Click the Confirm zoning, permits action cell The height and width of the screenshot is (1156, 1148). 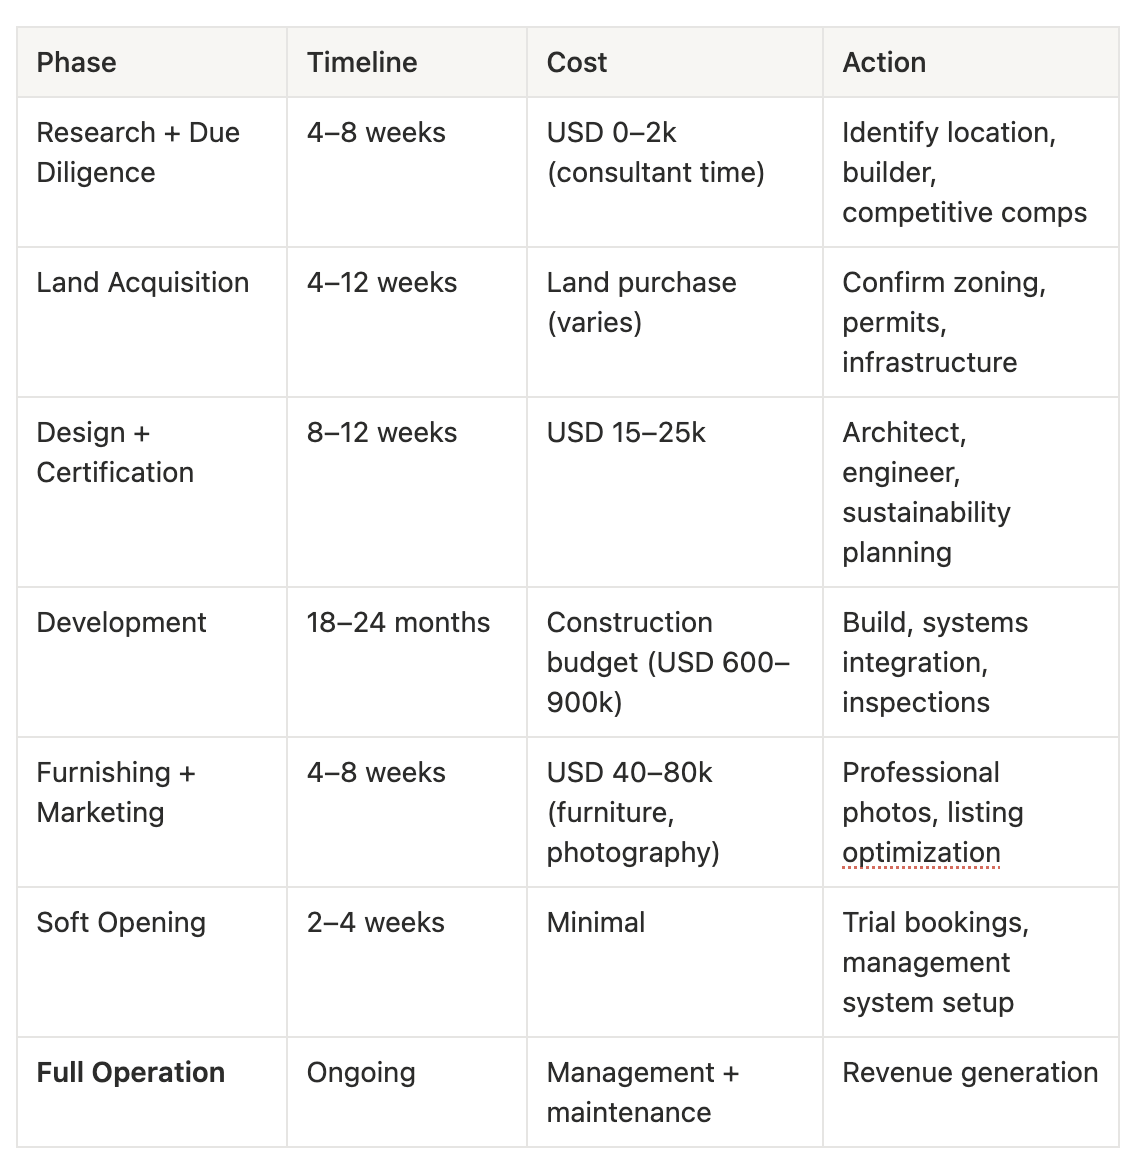tap(970, 322)
